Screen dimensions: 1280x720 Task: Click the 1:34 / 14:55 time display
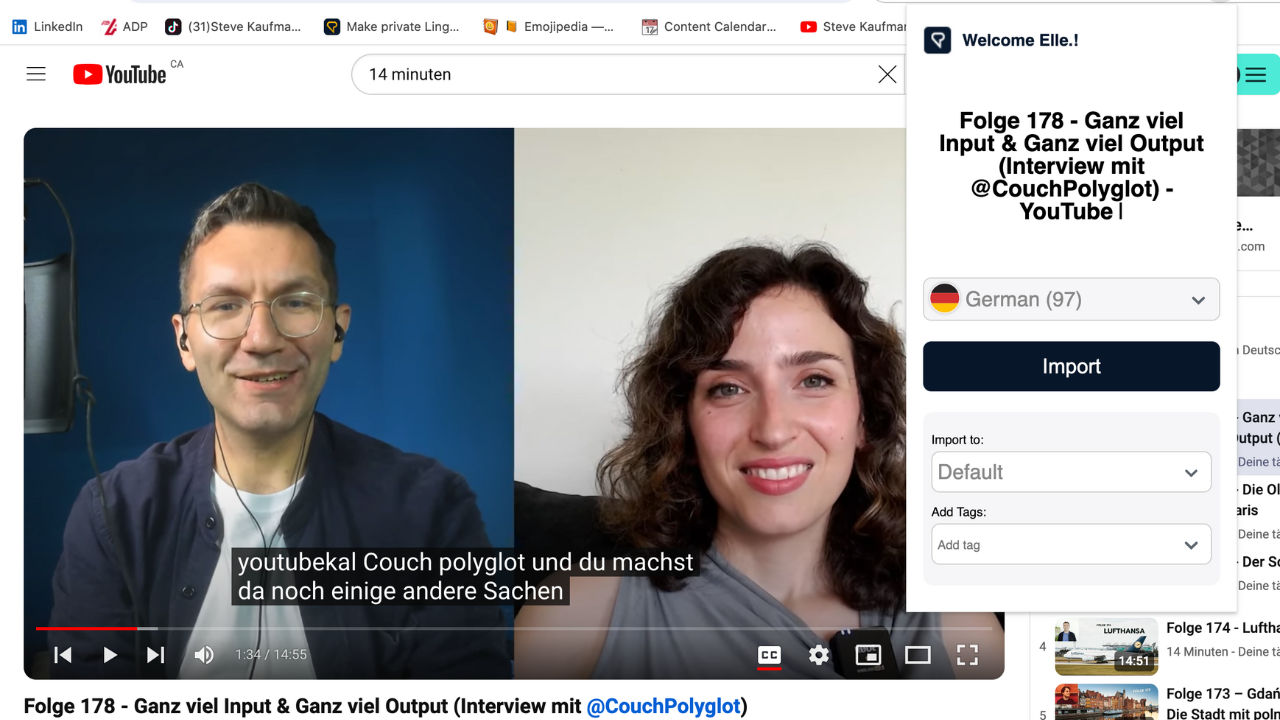coord(271,655)
